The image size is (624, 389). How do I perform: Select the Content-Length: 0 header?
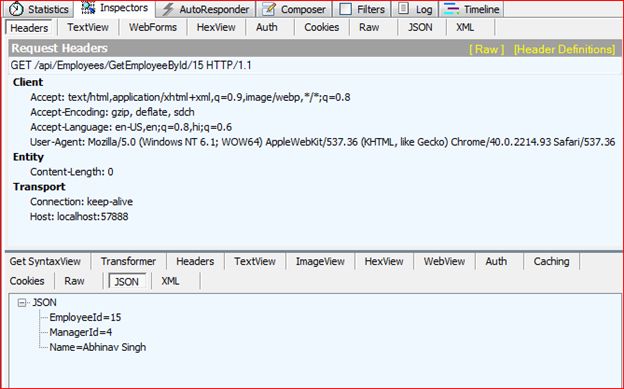click(x=72, y=172)
